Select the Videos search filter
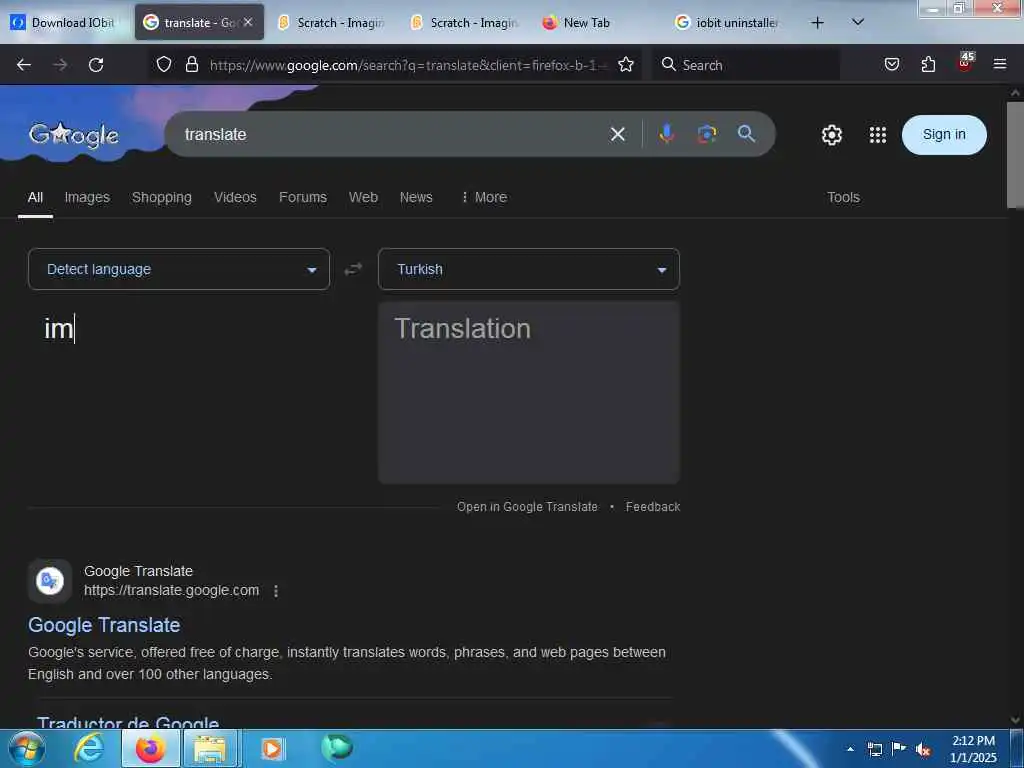The image size is (1024, 768). (235, 197)
